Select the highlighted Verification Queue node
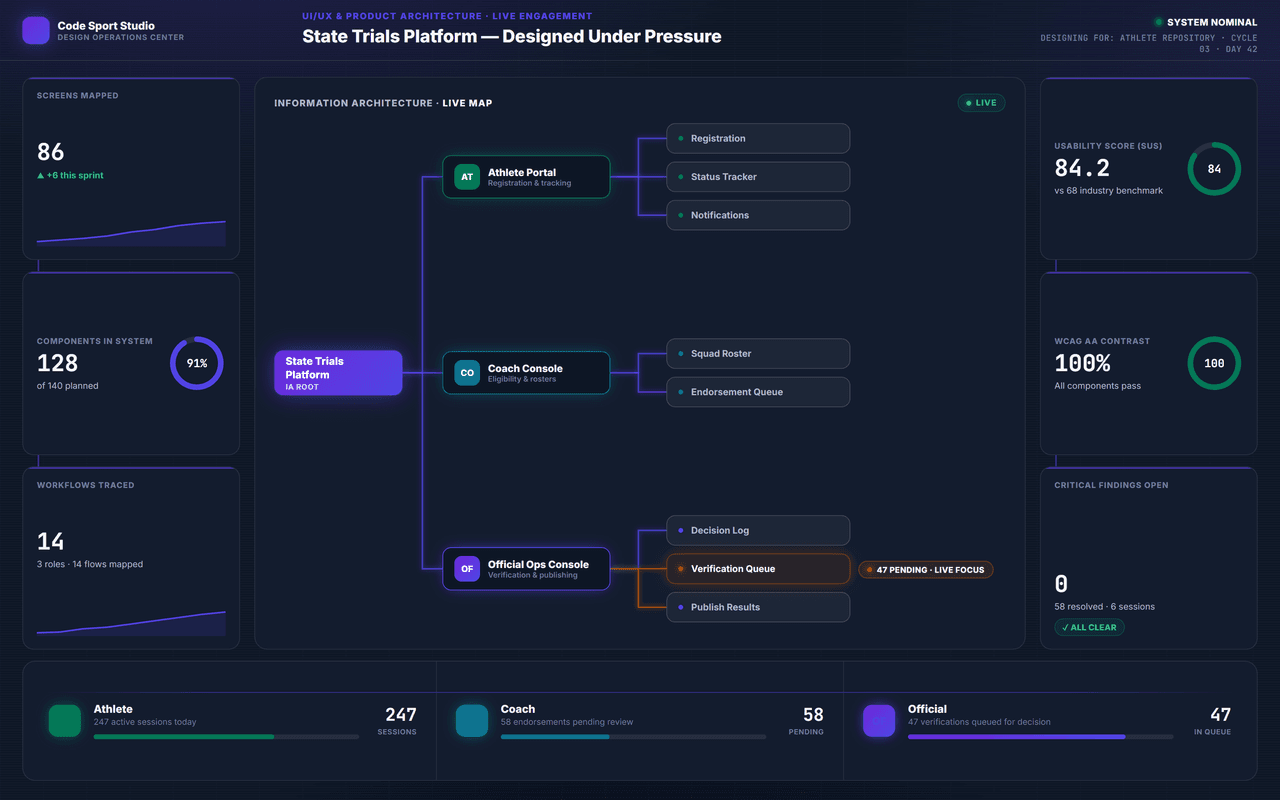This screenshot has width=1280, height=800. (x=758, y=569)
